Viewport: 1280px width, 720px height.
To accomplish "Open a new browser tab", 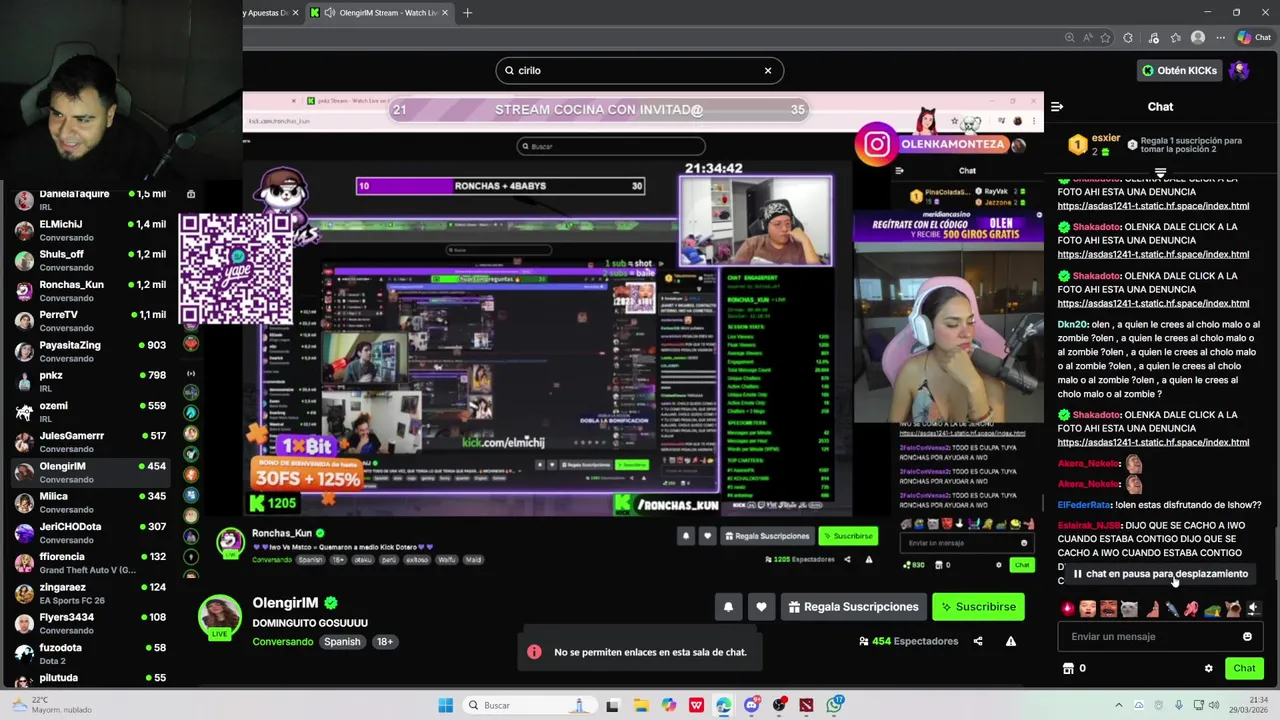I will pyautogui.click(x=467, y=13).
